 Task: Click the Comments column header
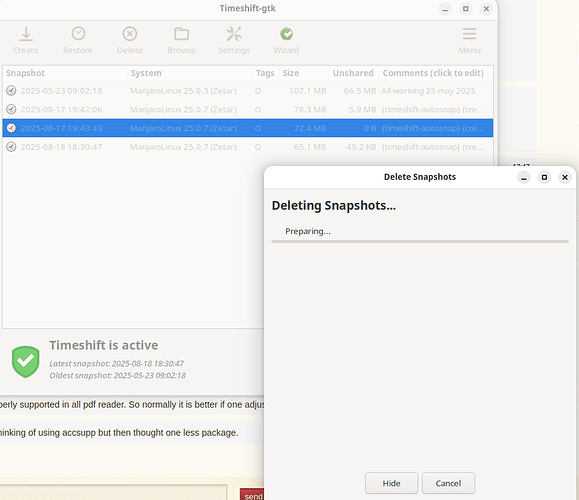[433, 73]
